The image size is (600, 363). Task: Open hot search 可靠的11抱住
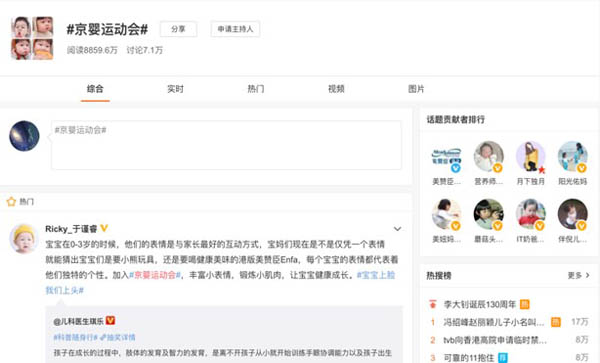(x=469, y=358)
